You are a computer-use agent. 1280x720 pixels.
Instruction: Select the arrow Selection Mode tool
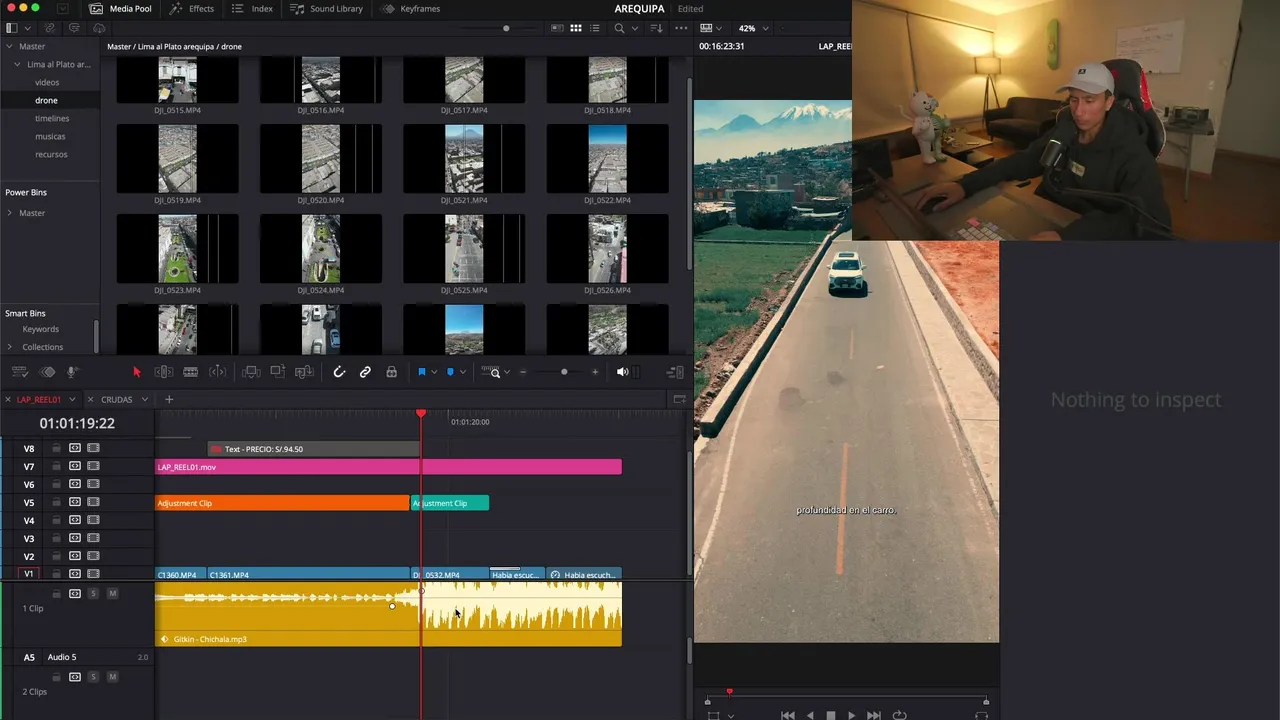point(137,372)
